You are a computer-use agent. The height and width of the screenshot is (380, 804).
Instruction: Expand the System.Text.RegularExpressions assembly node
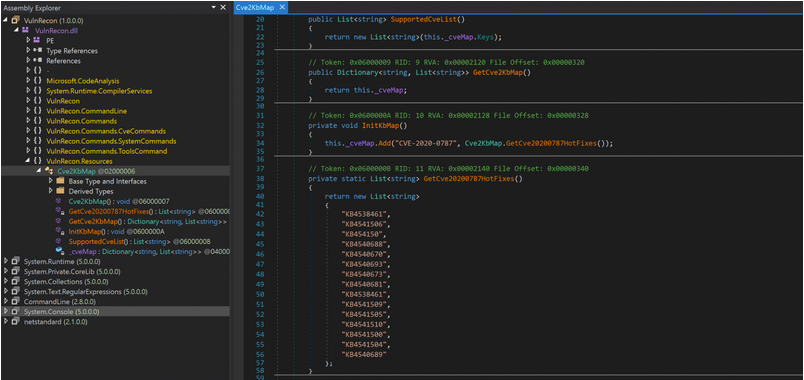click(x=5, y=291)
